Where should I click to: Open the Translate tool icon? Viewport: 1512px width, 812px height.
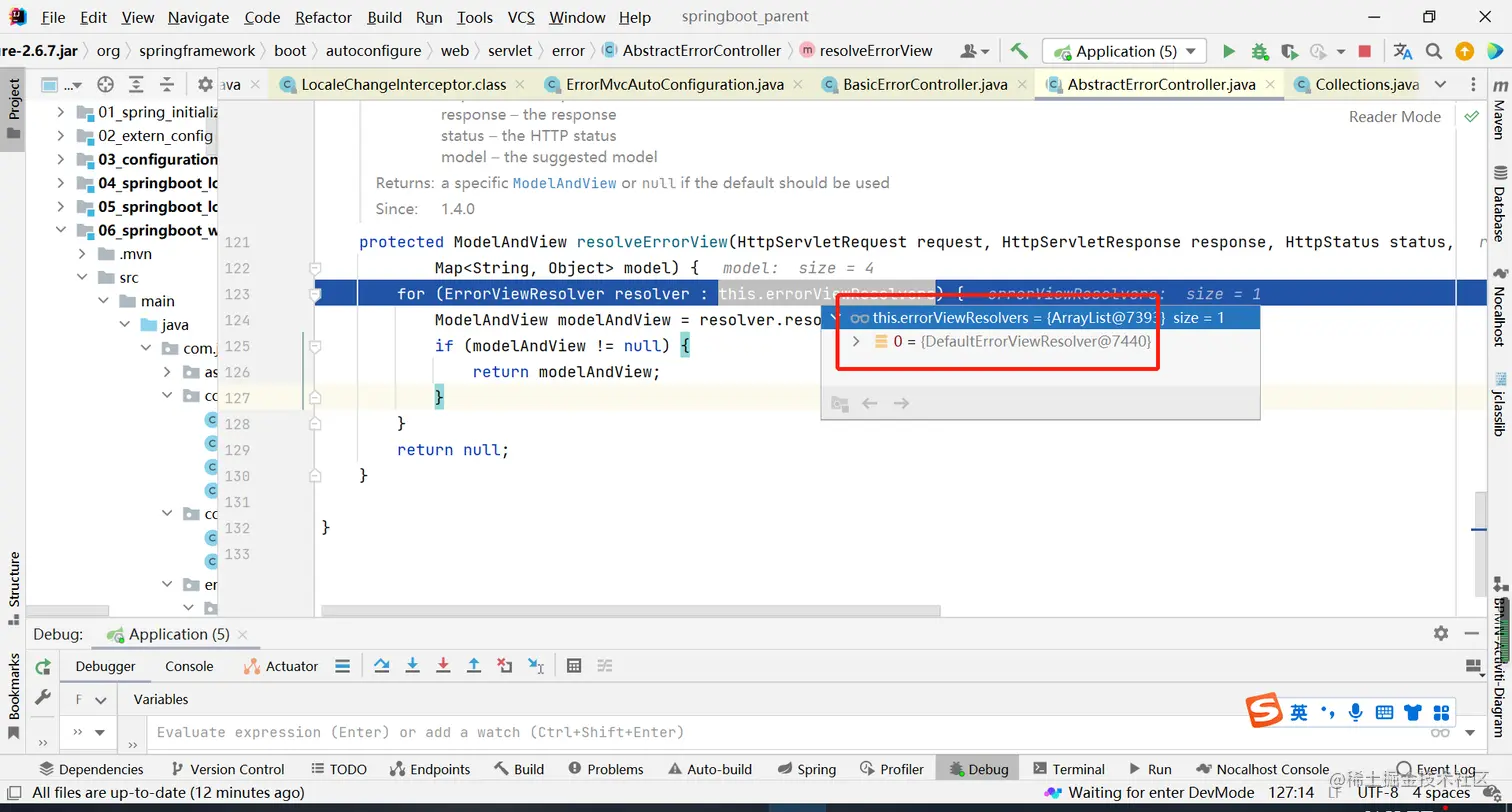pyautogui.click(x=1402, y=51)
